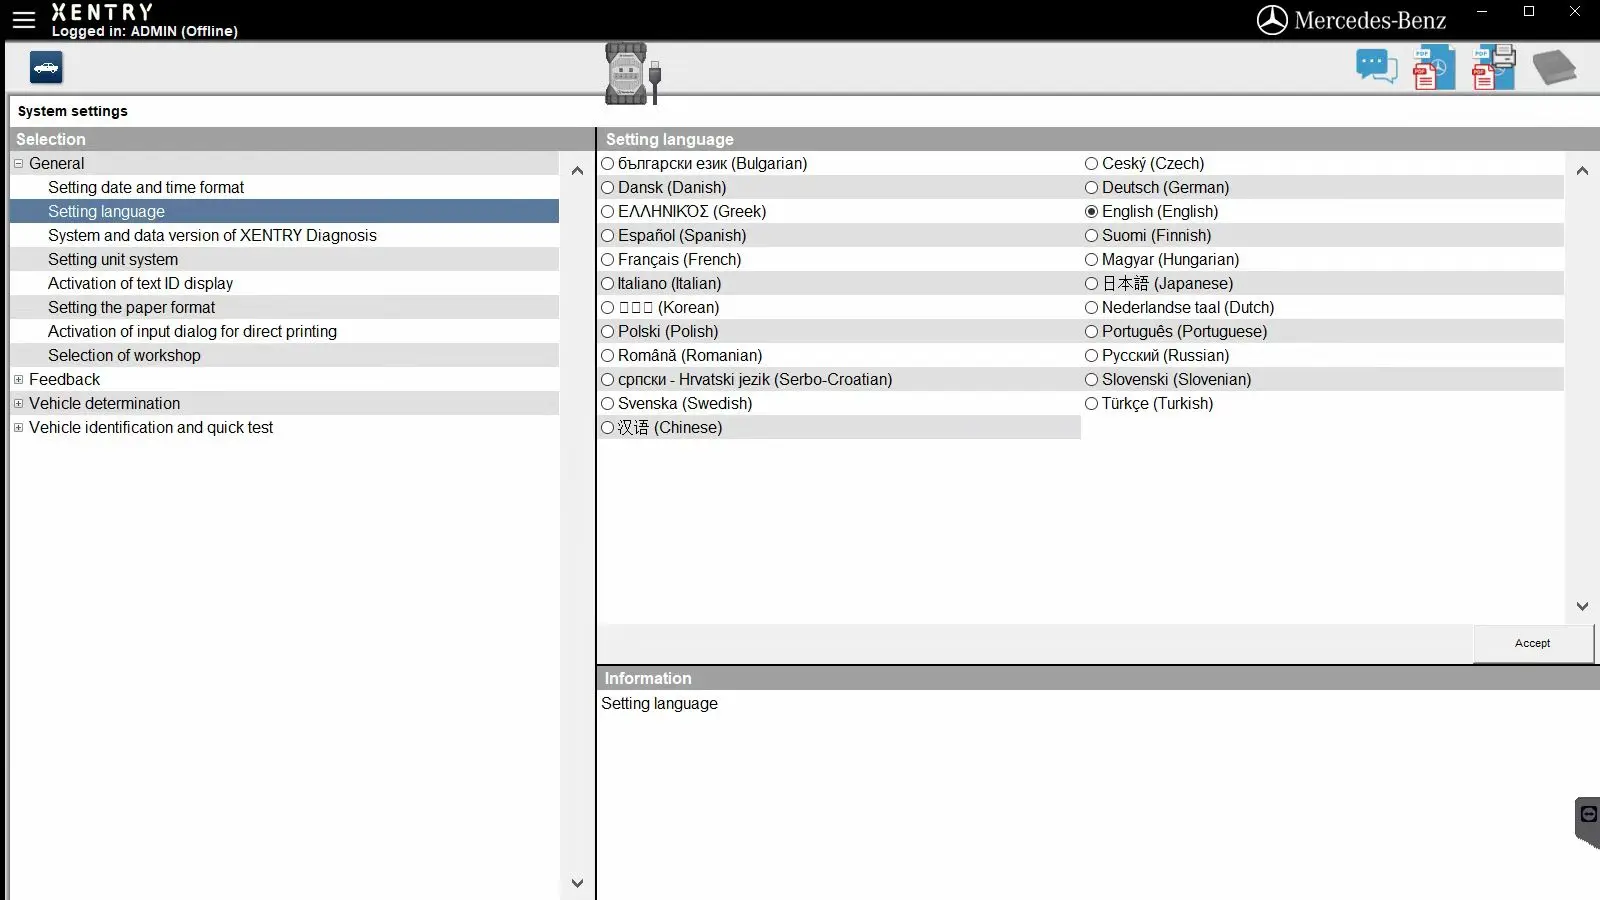Choose Français (French) language
This screenshot has width=1600, height=900.
(607, 259)
